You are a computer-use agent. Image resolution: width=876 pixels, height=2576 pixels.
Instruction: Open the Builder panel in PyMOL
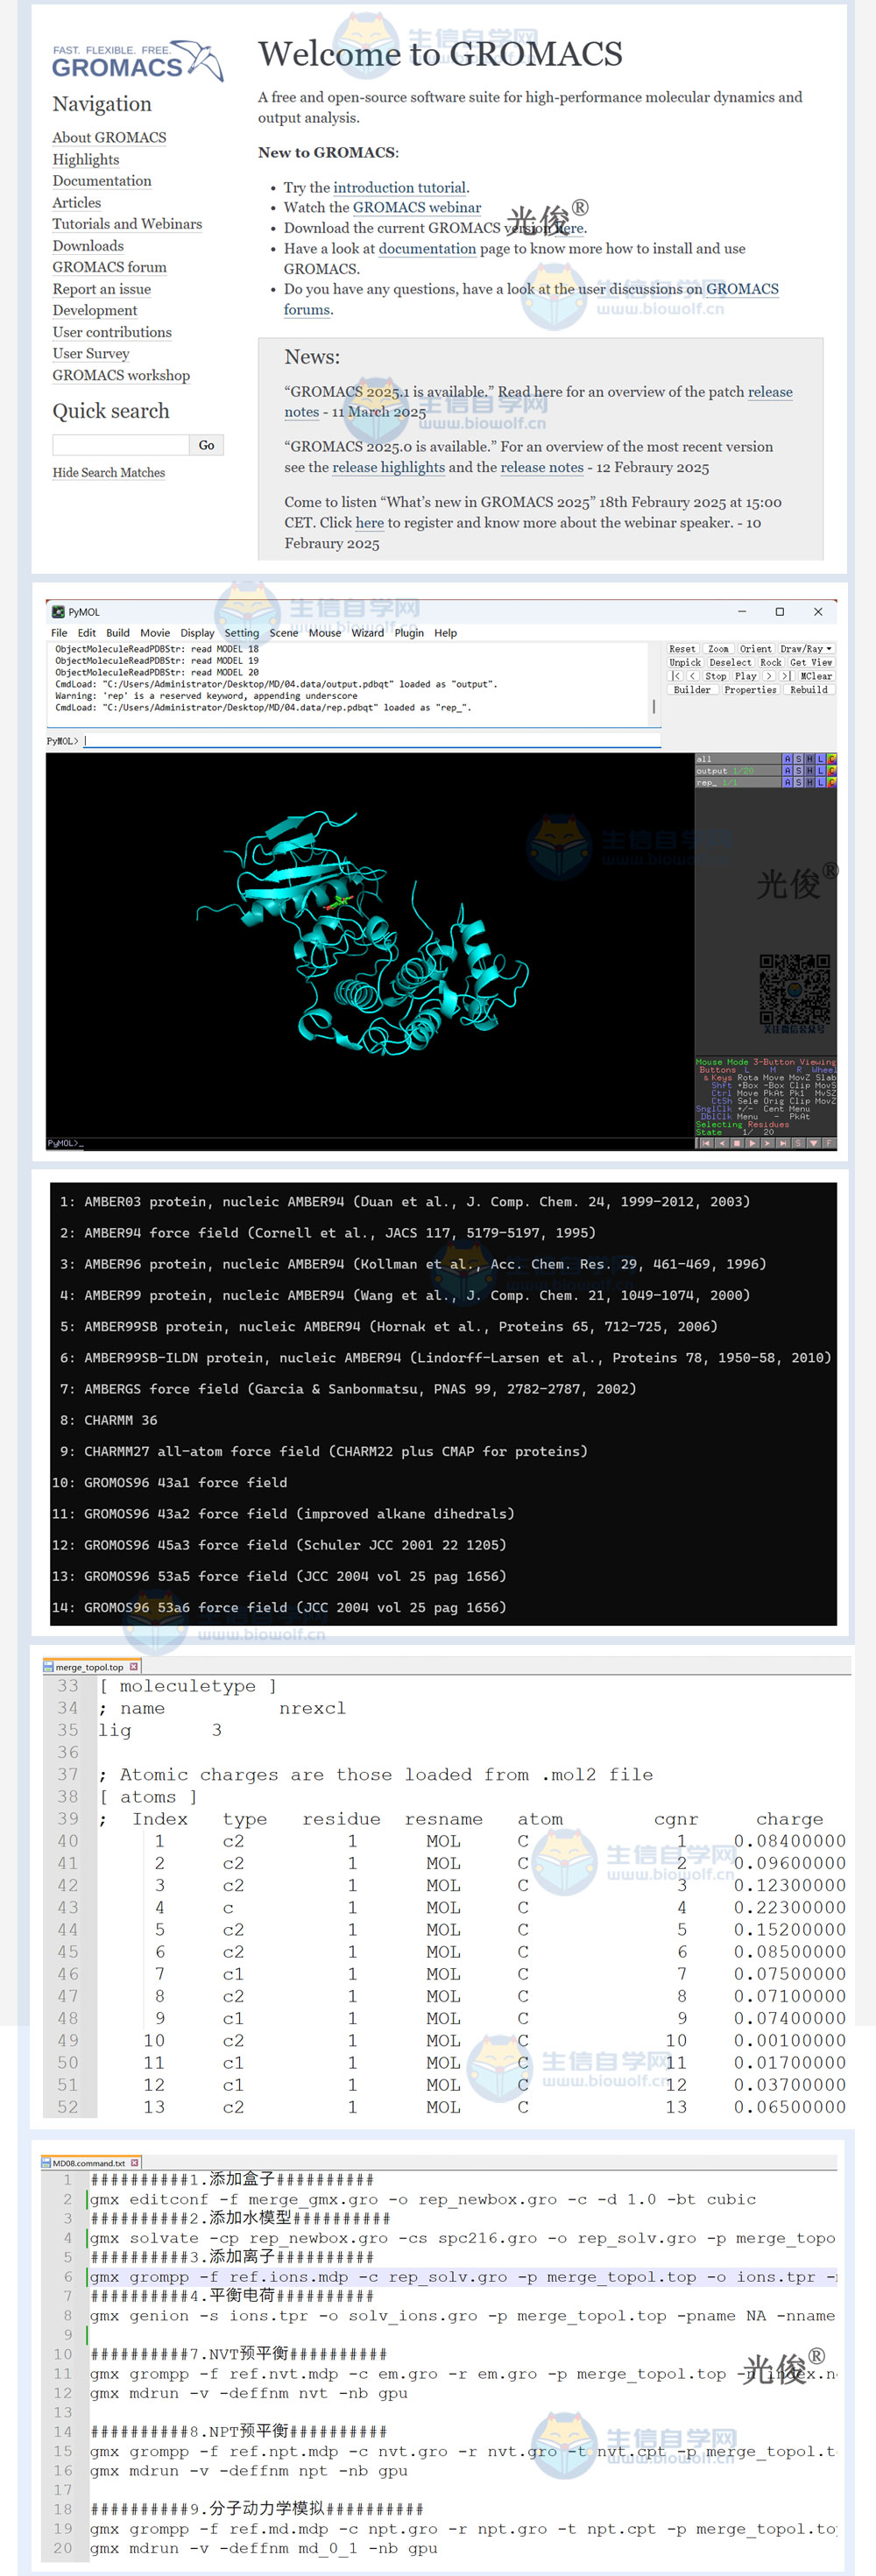[x=692, y=690]
